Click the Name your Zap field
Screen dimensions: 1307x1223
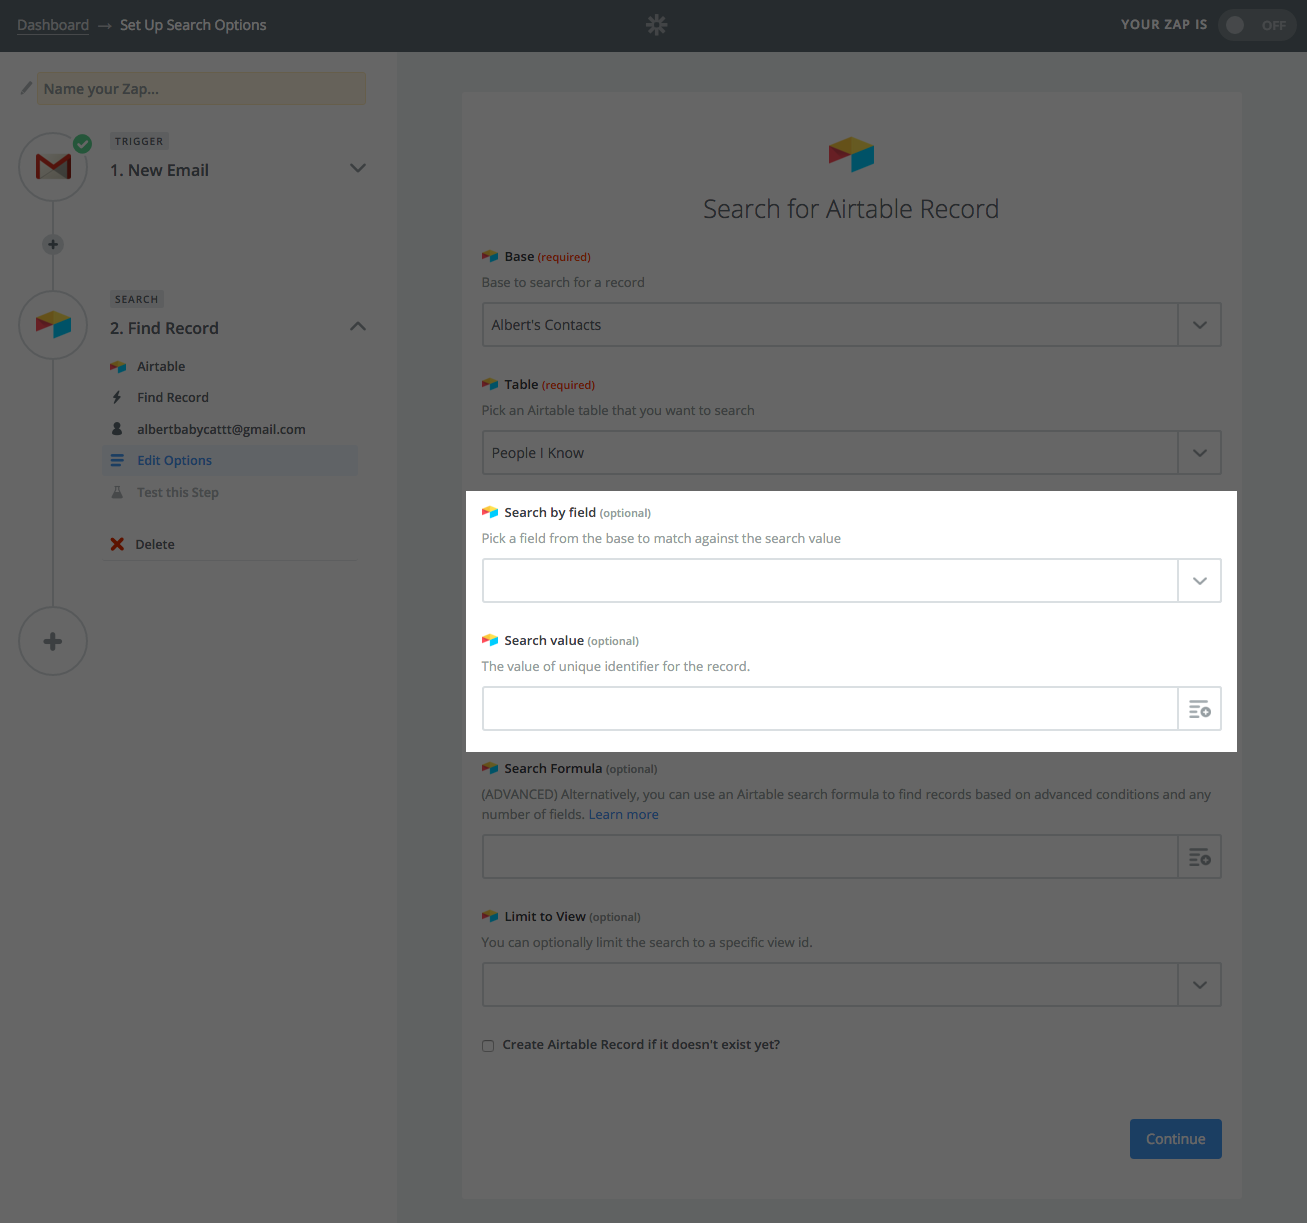[201, 89]
